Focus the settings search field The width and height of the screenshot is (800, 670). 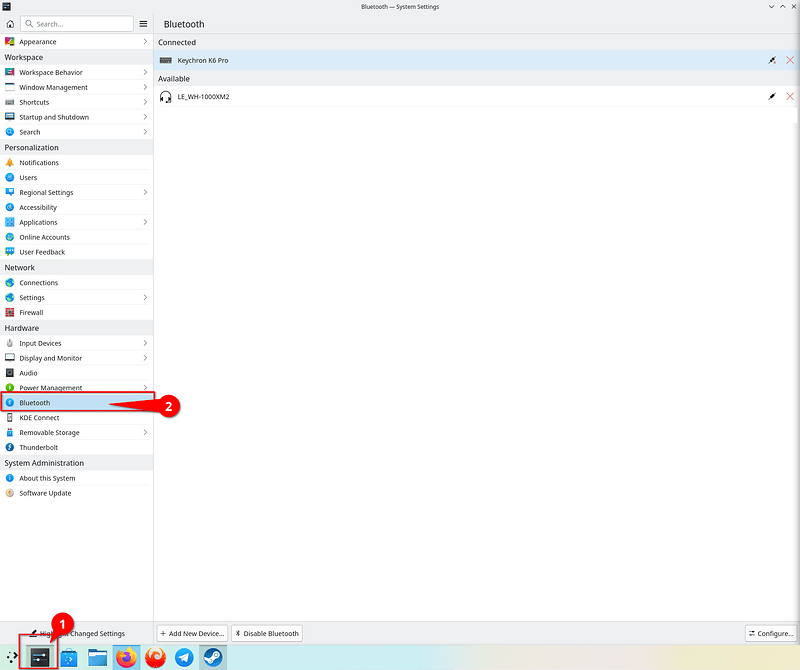[x=82, y=23]
